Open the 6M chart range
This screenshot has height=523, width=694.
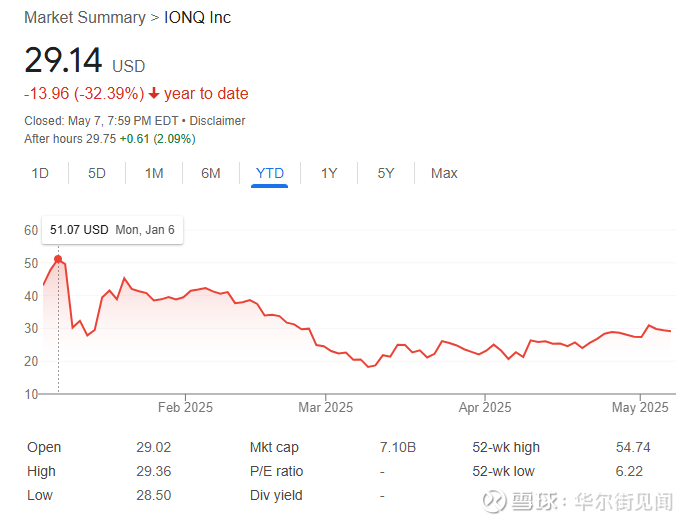(x=211, y=173)
